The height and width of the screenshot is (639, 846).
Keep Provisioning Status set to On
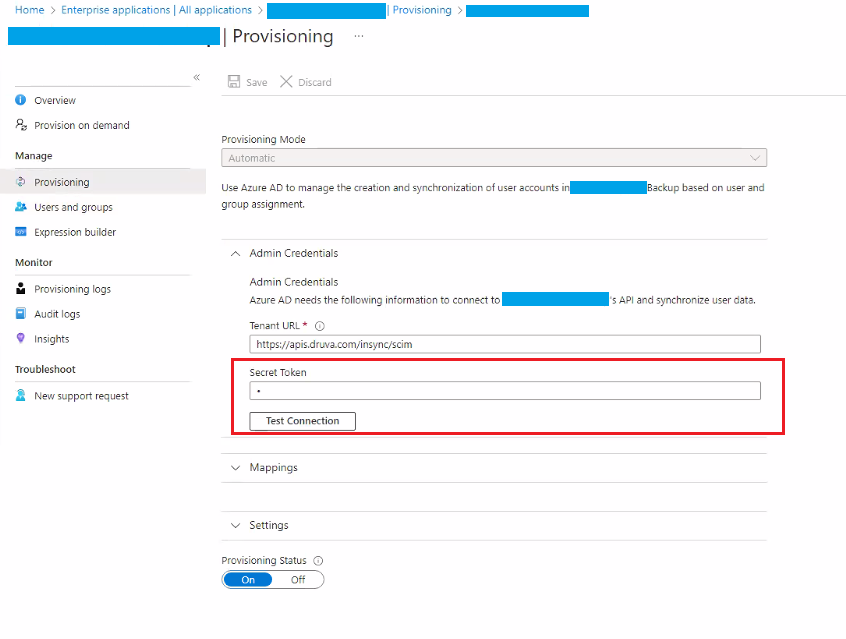(x=247, y=579)
